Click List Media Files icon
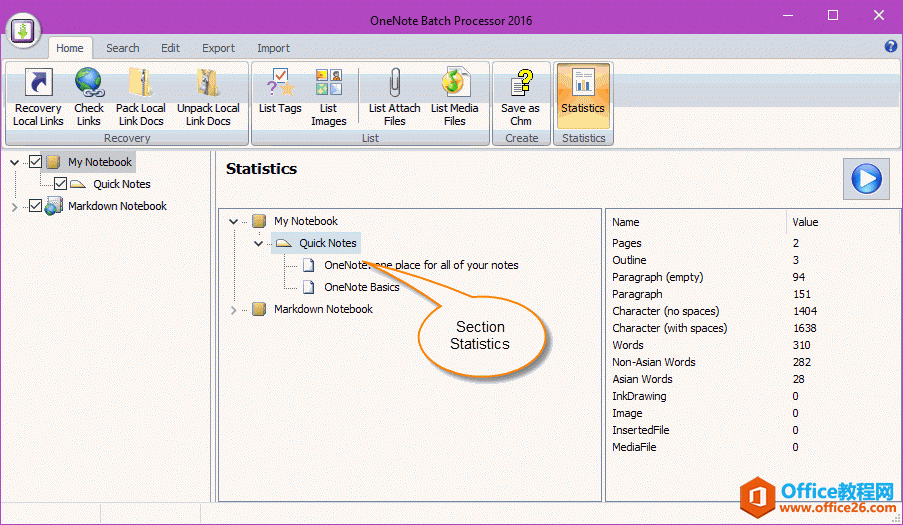 (x=454, y=97)
